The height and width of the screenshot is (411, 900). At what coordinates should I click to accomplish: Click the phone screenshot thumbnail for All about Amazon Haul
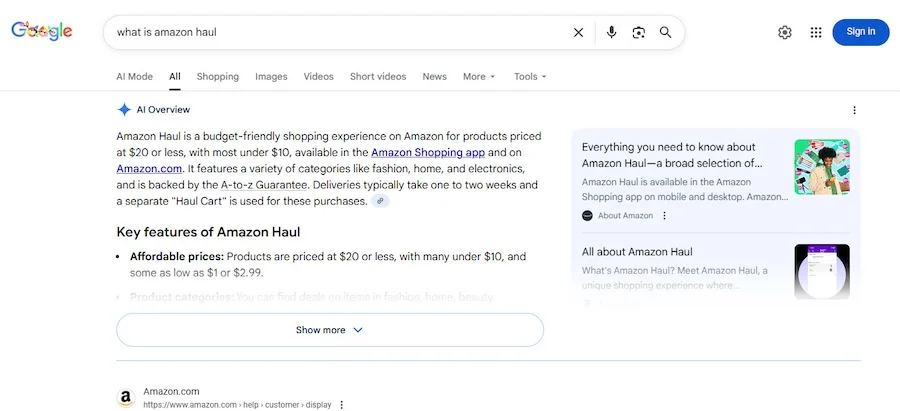point(822,272)
